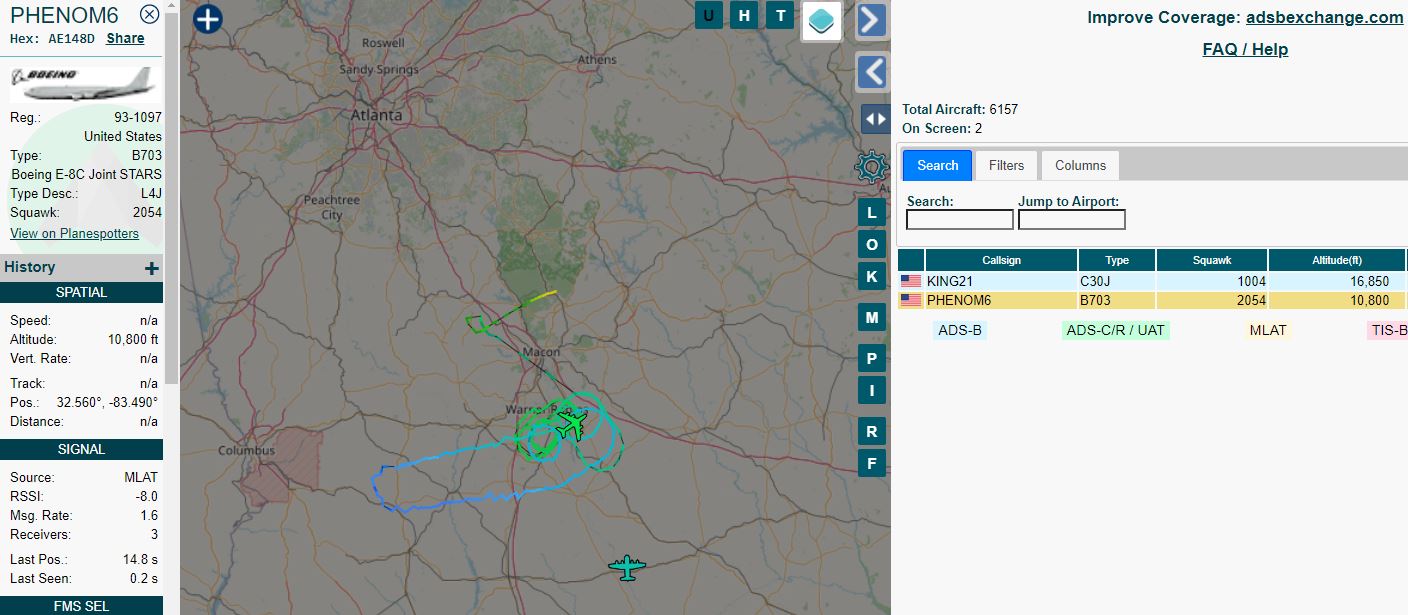Toggle the K map option button
This screenshot has height=615, width=1408.
click(872, 277)
